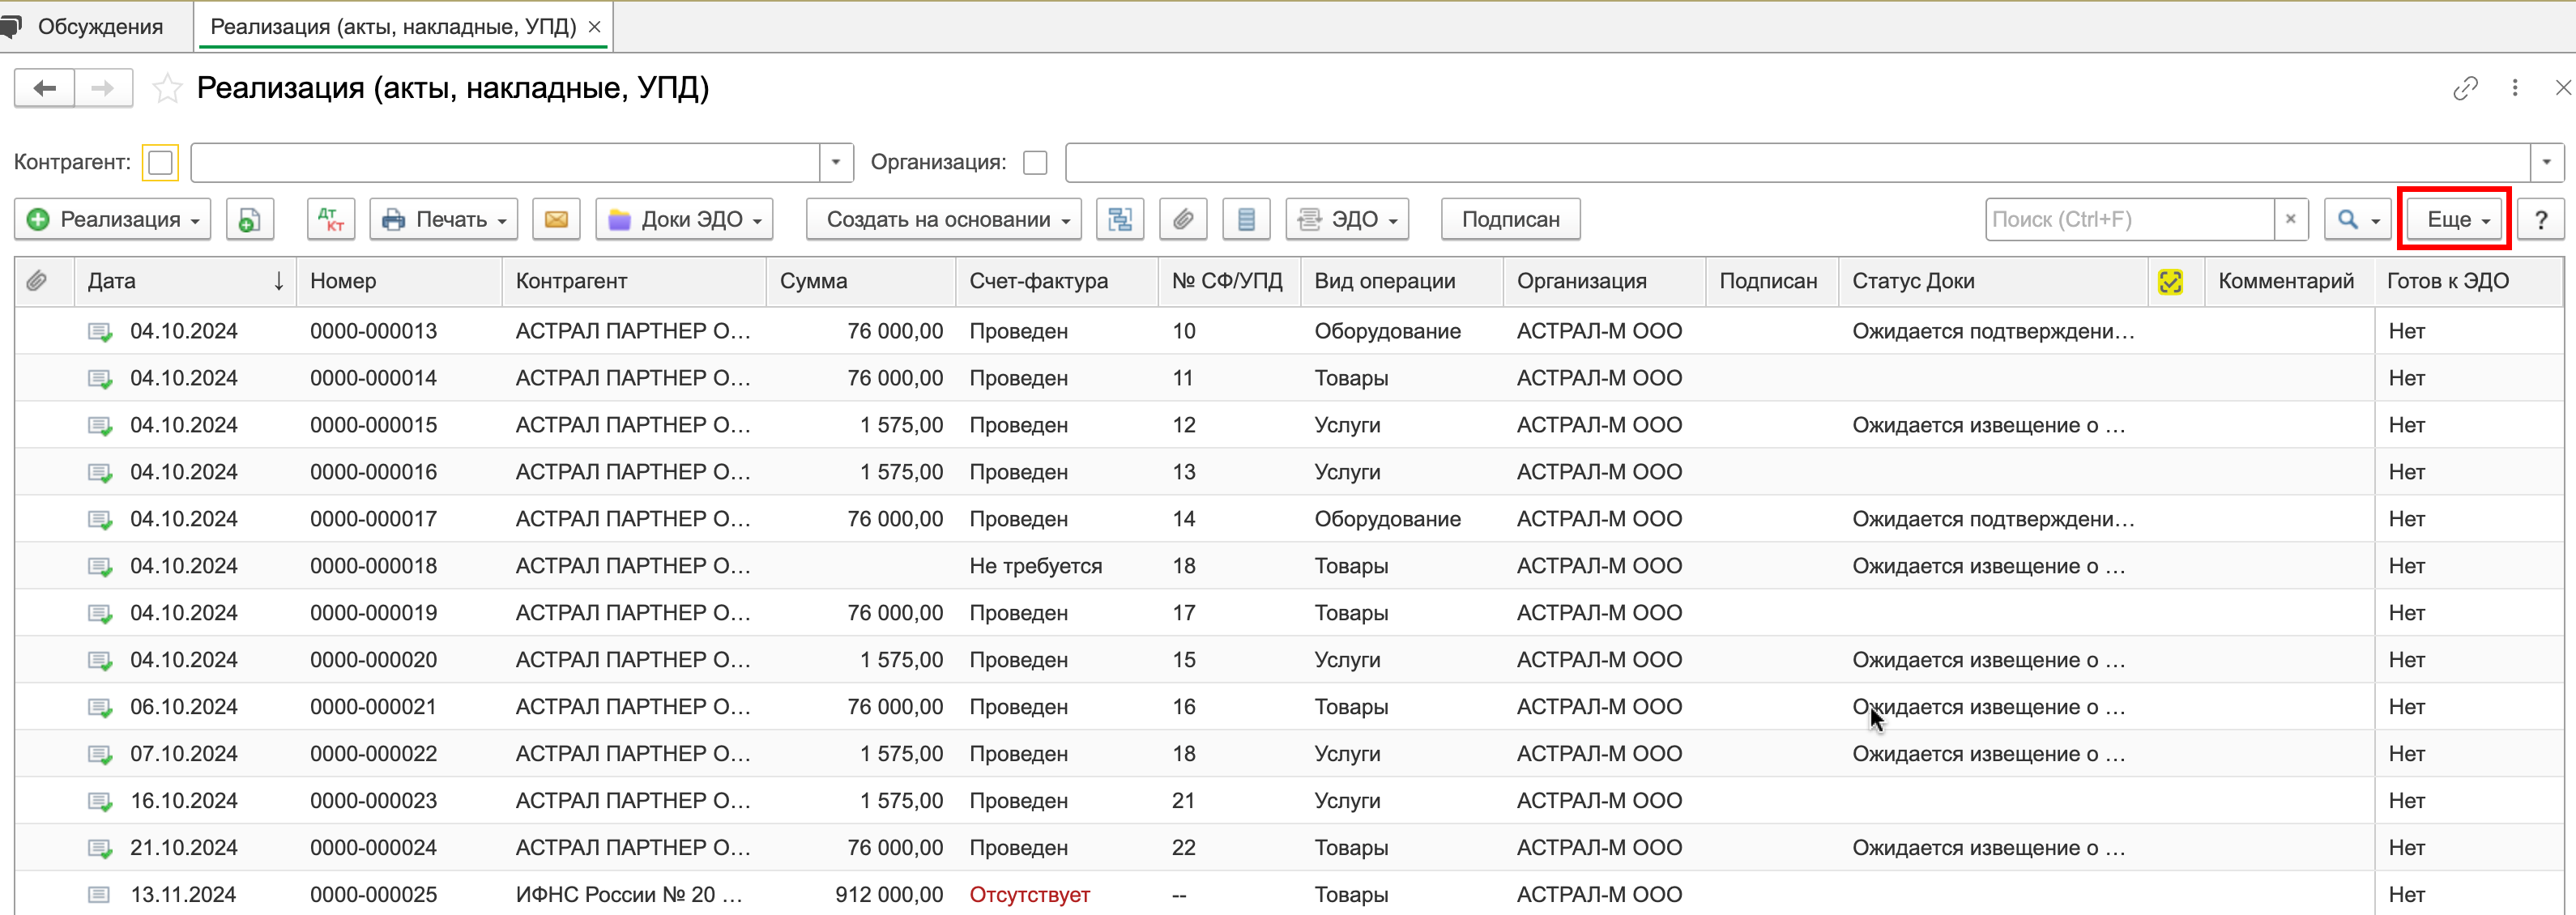Viewport: 2576px width, 915px height.
Task: Open the Печать dropdown menu
Action: tap(444, 219)
